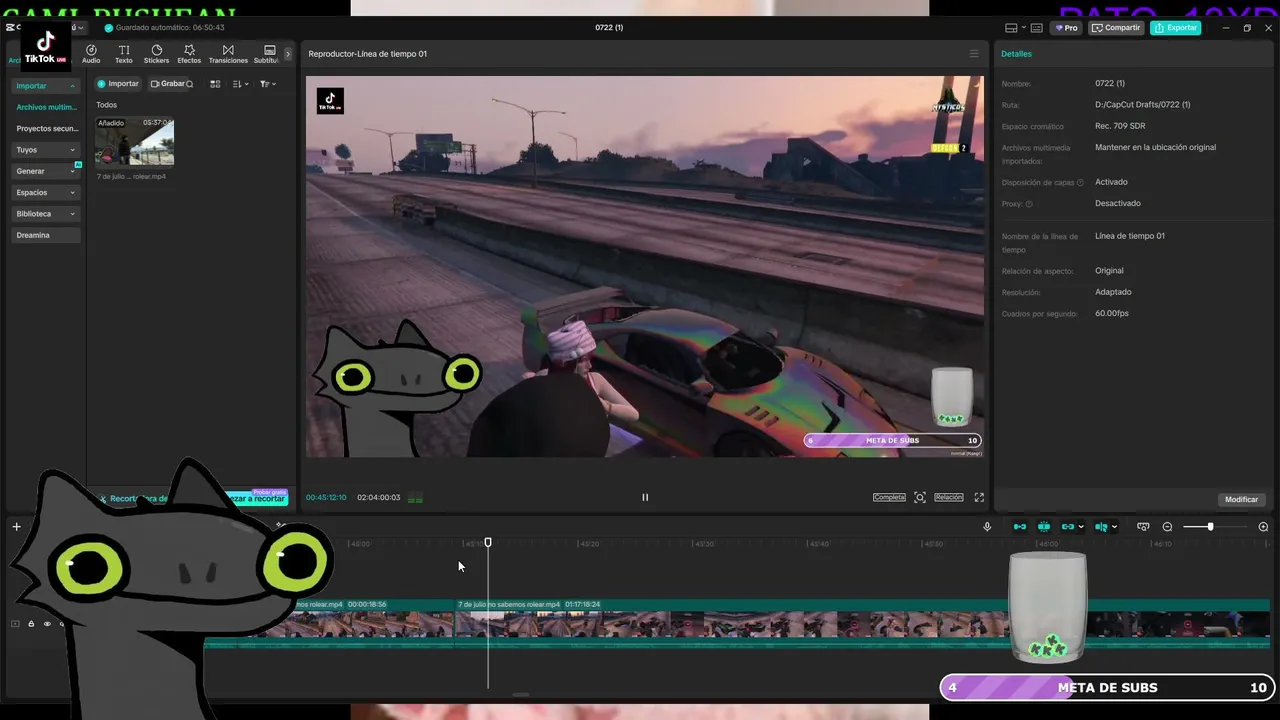Select Archivos multimedia in sidebar

[x=46, y=107]
